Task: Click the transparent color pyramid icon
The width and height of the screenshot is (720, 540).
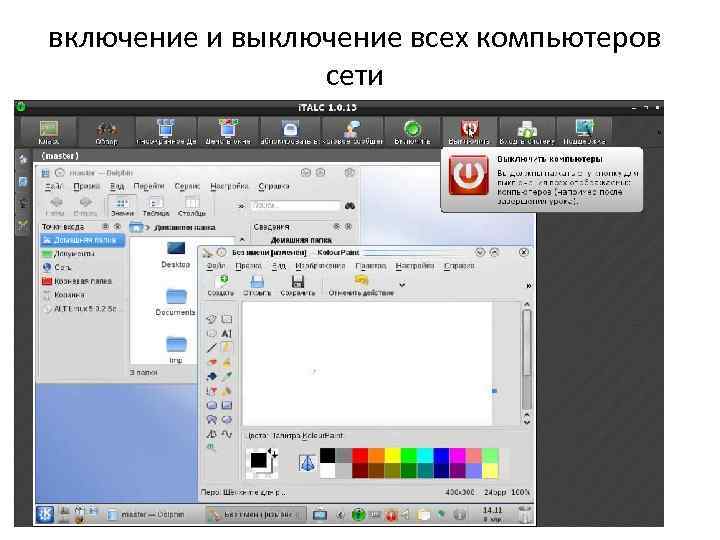Action: (x=307, y=462)
